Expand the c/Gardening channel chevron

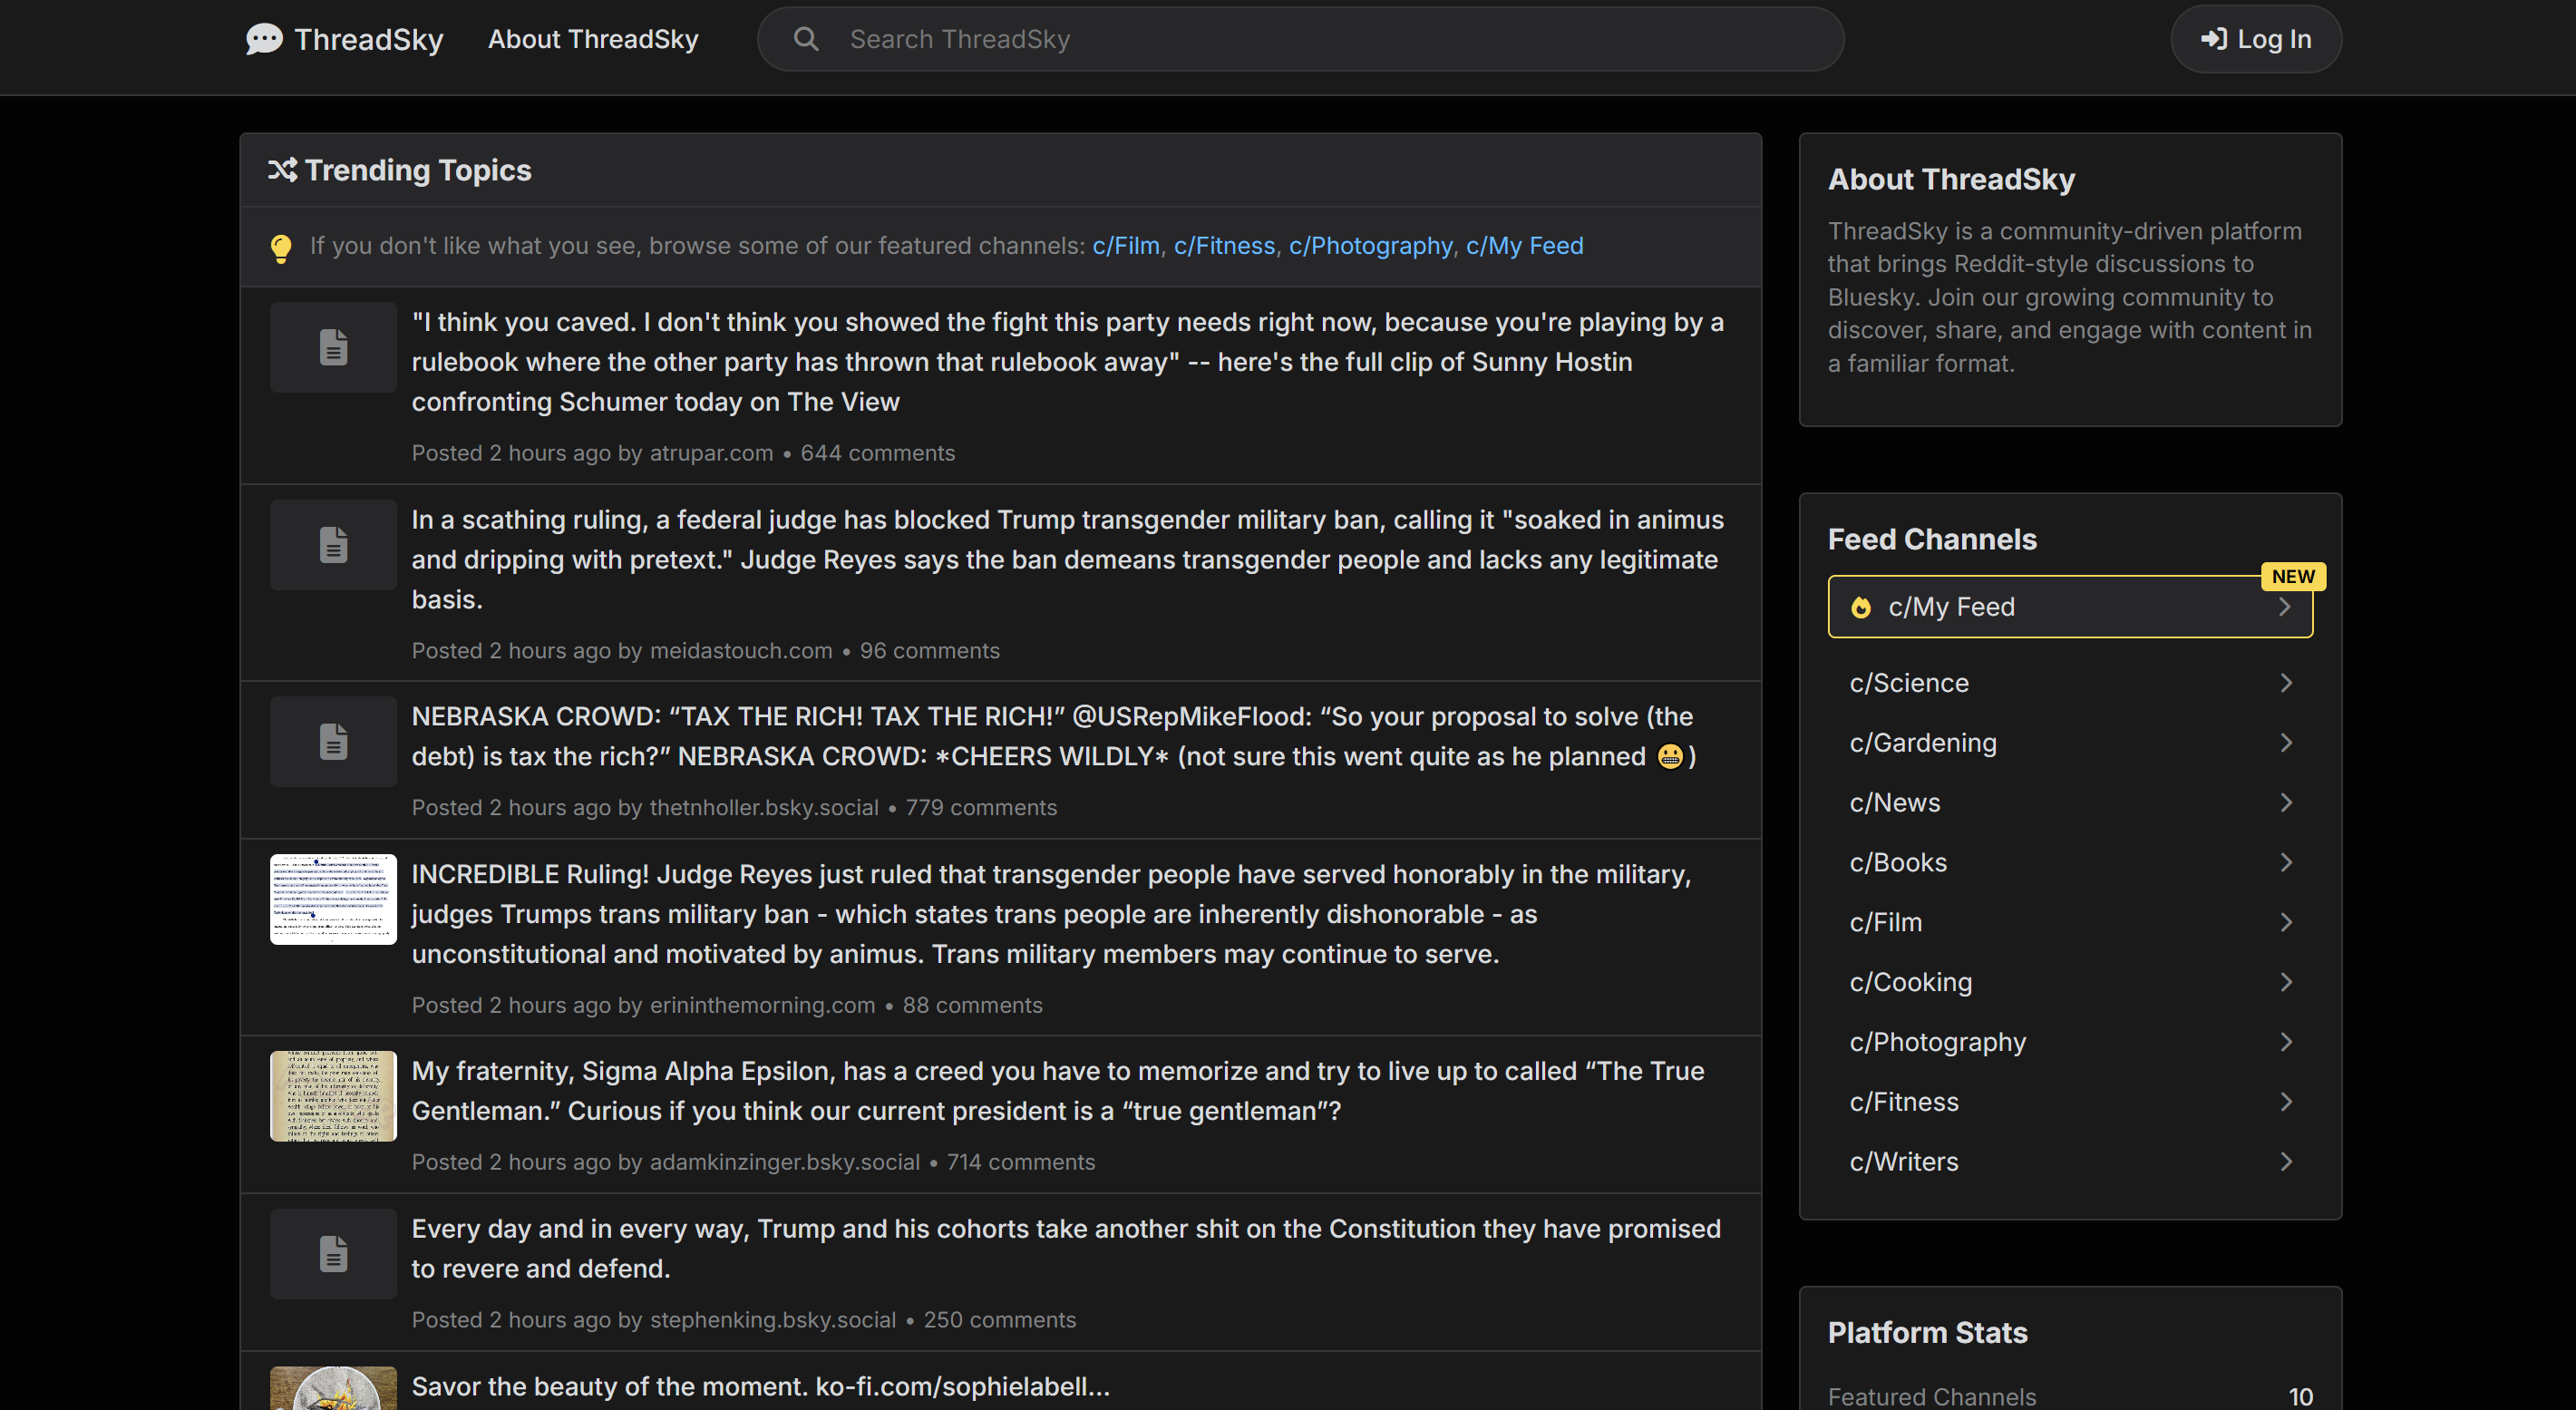(x=2285, y=743)
